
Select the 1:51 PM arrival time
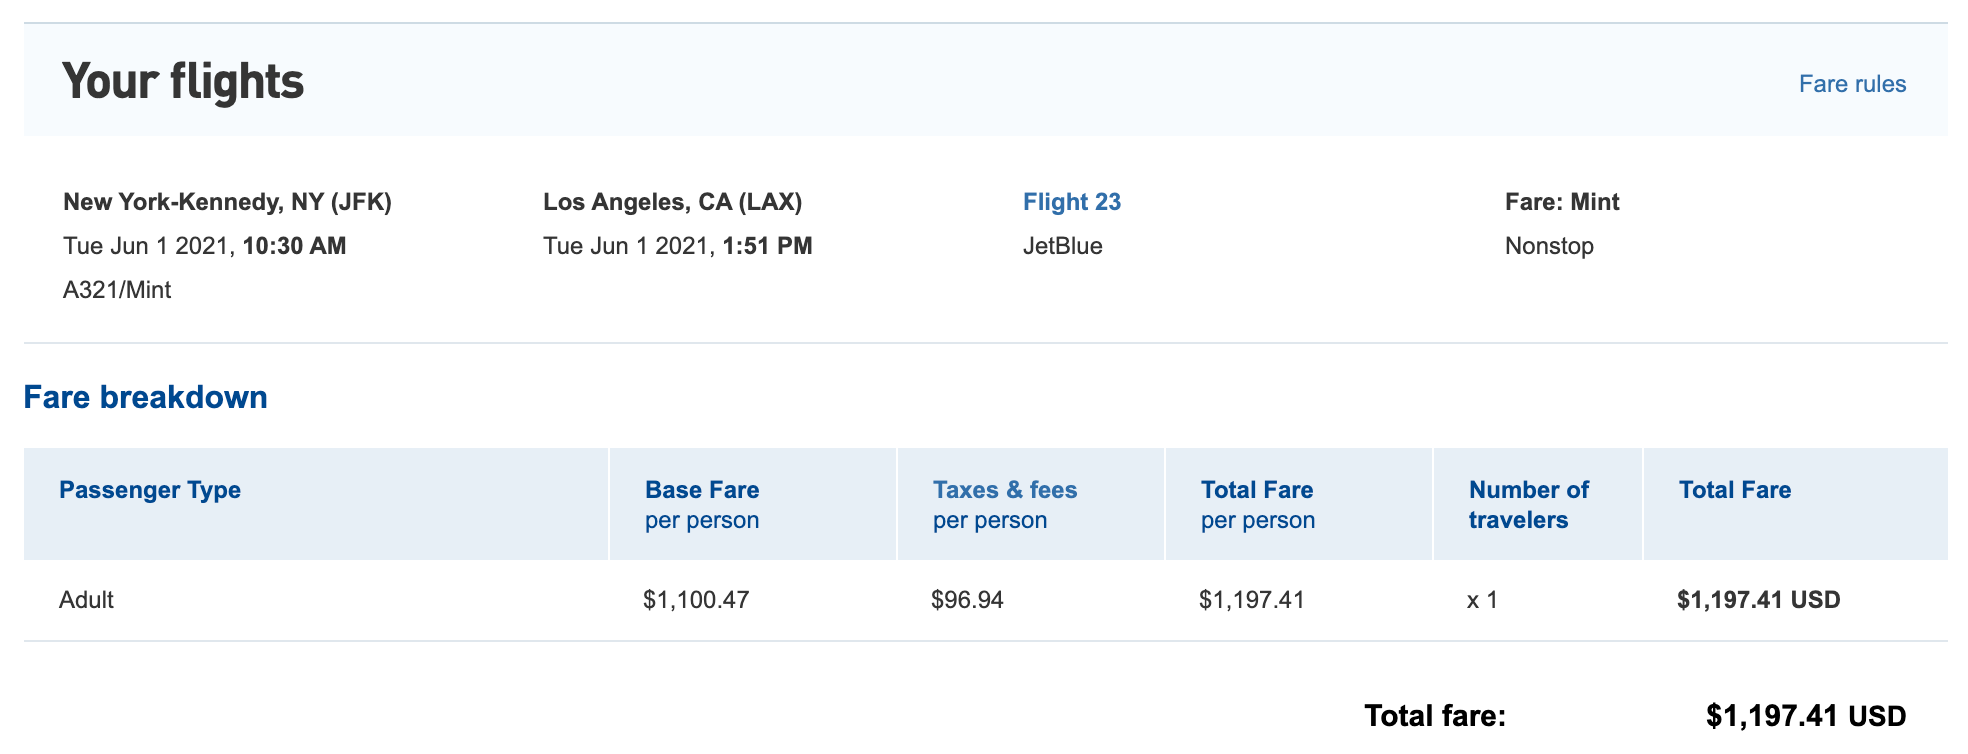point(767,246)
